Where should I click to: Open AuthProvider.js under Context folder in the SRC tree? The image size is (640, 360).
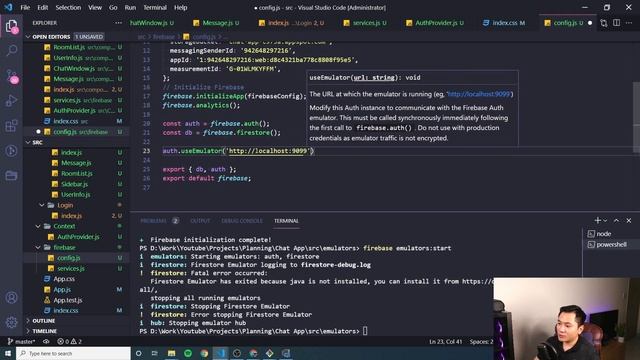click(78, 237)
